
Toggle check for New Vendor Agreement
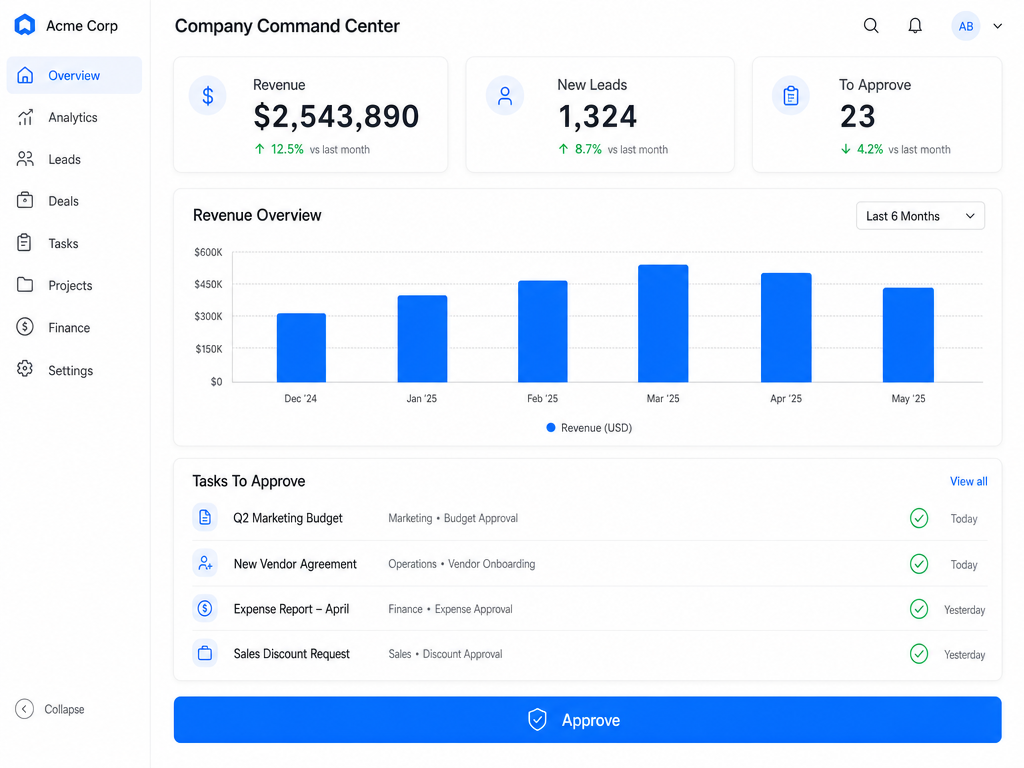click(919, 564)
